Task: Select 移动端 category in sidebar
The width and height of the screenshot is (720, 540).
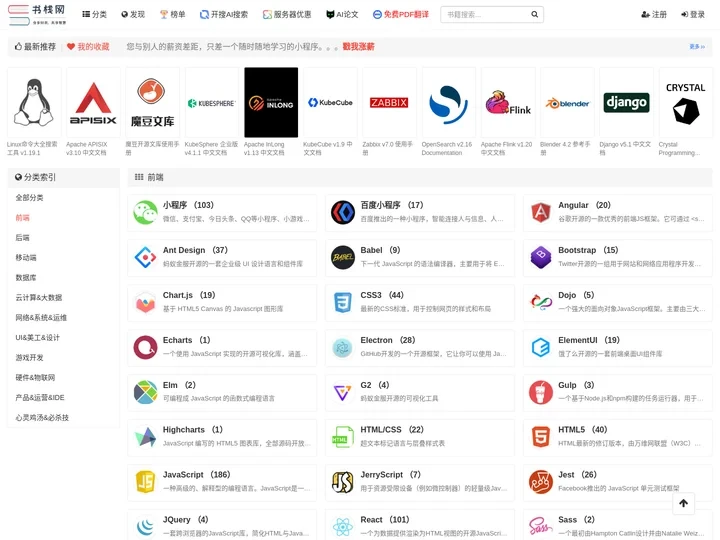Action: coord(26,258)
